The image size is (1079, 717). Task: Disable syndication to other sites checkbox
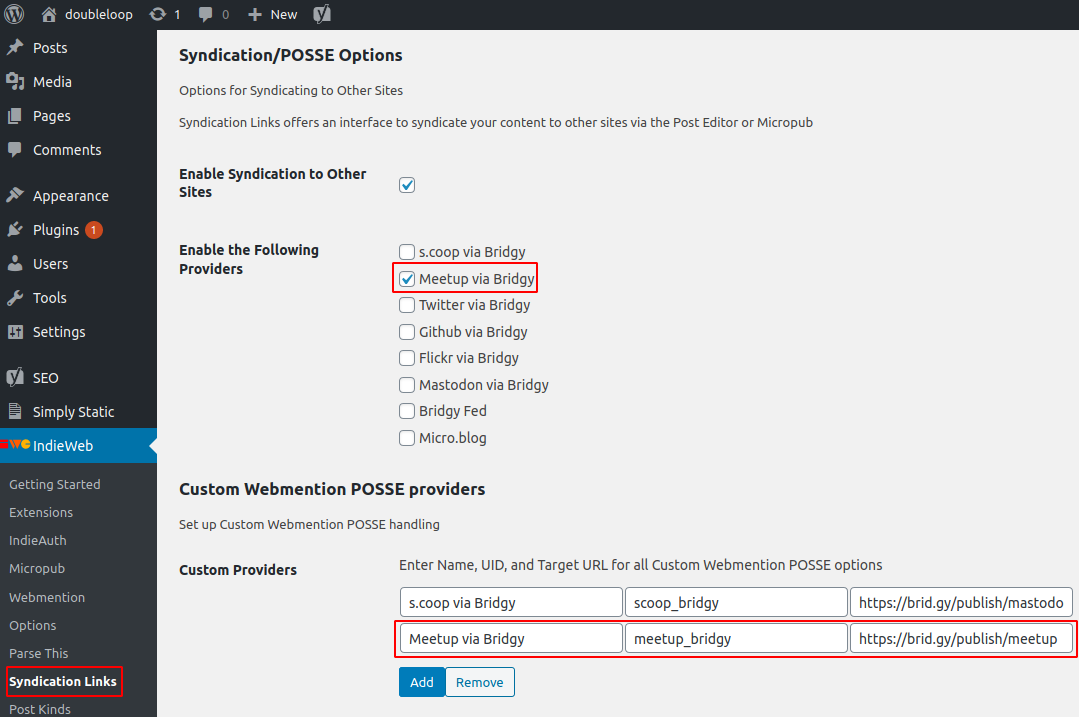[x=407, y=185]
